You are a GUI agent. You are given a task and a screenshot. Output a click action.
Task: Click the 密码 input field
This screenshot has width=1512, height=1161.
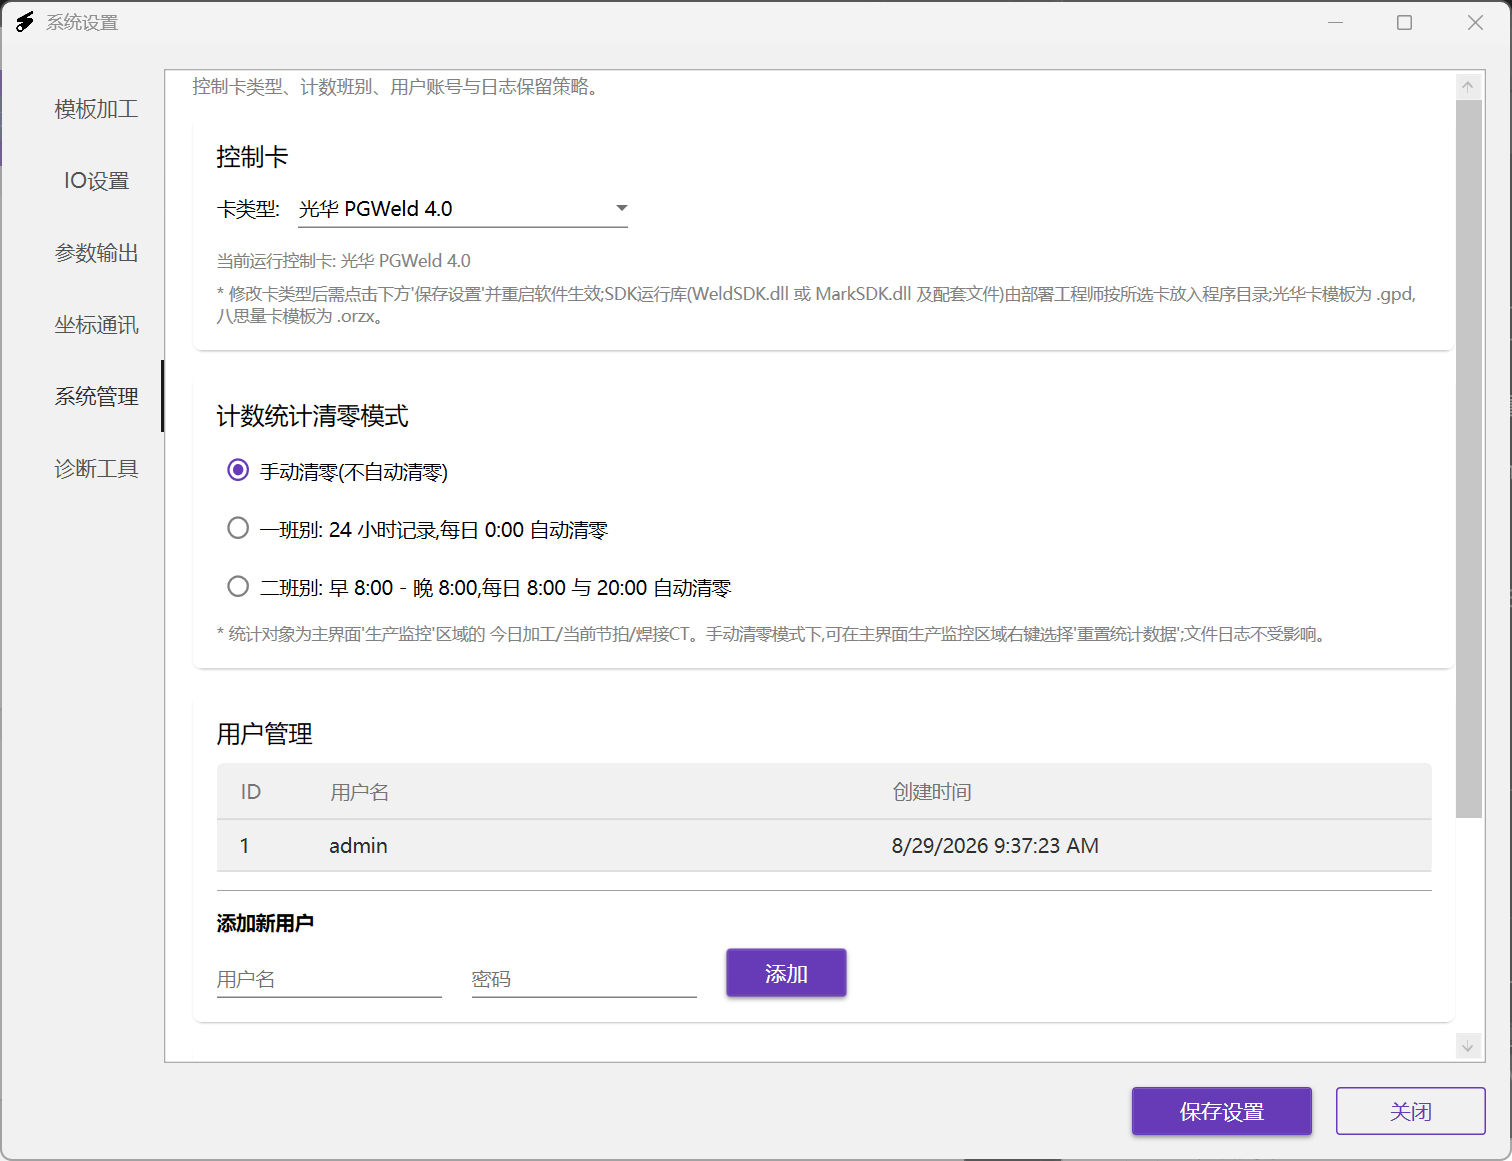[x=584, y=979]
